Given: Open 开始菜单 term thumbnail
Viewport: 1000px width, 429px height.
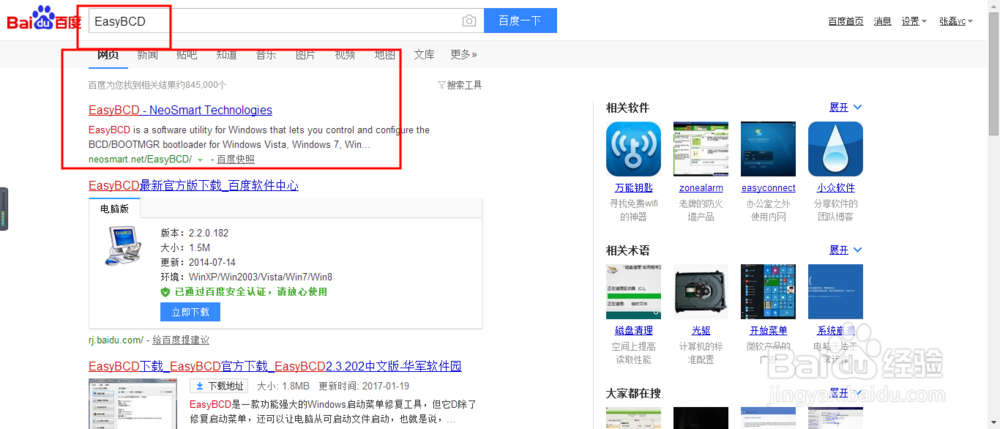Looking at the screenshot, I should 767,291.
